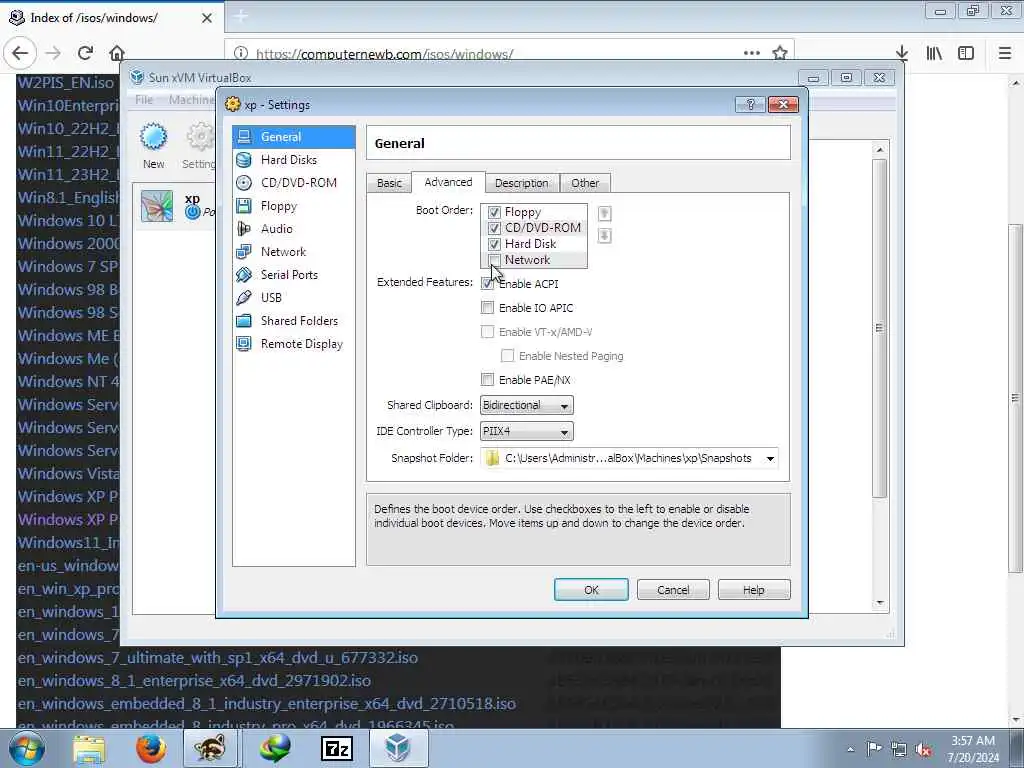This screenshot has width=1024, height=768.
Task: Open the Shared Folders settings icon
Action: 244,321
